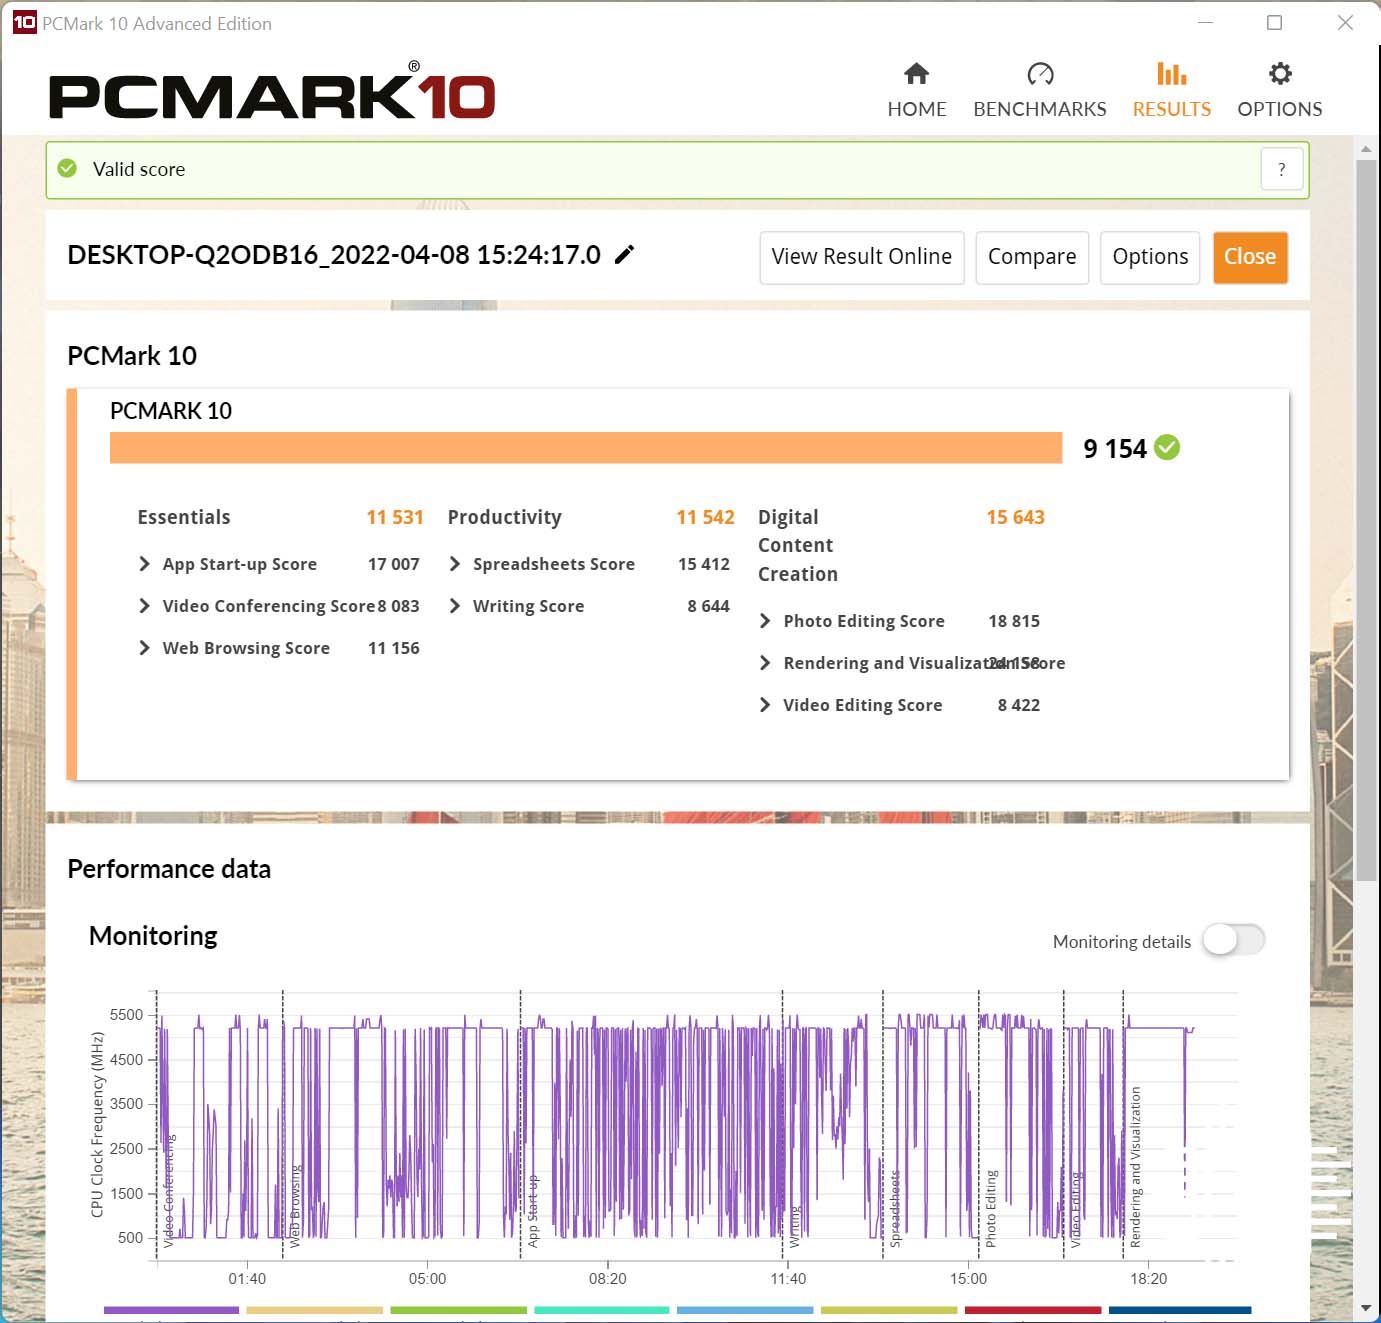Click the Productivity heading
1381x1323 pixels.
(504, 517)
